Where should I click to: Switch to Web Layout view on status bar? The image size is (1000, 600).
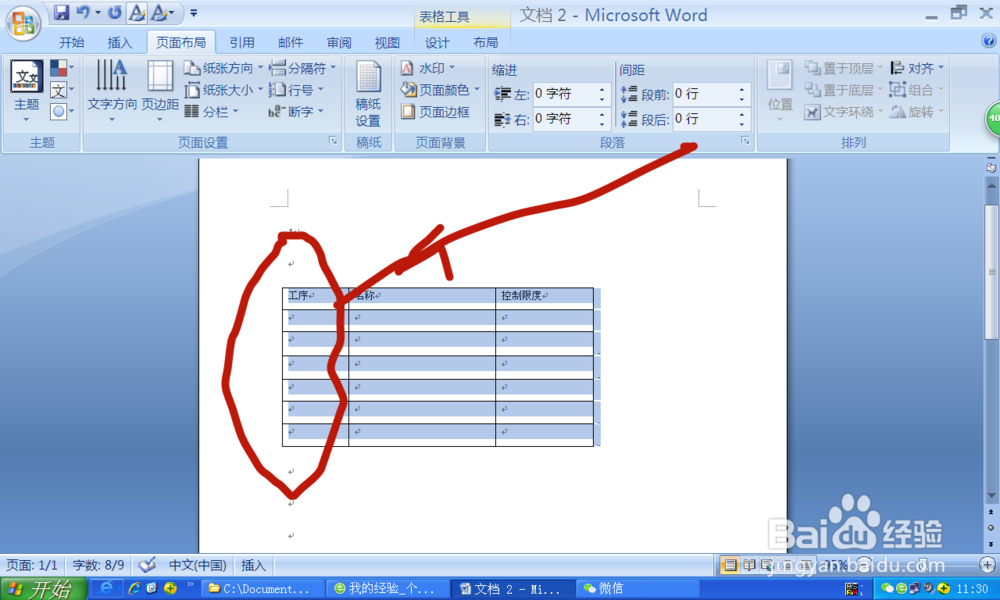pos(766,564)
